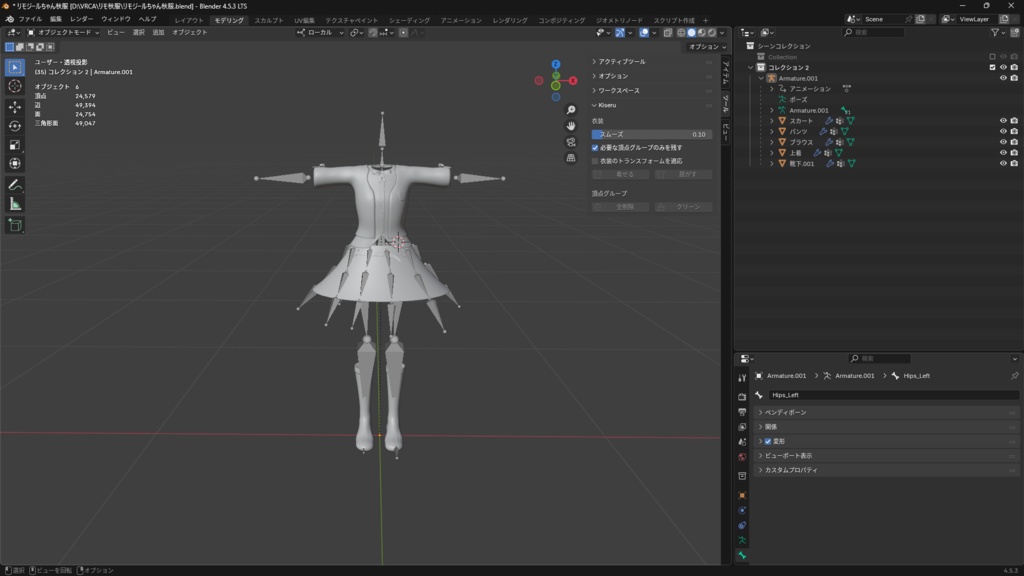Open the Bone properties tab

click(742, 555)
